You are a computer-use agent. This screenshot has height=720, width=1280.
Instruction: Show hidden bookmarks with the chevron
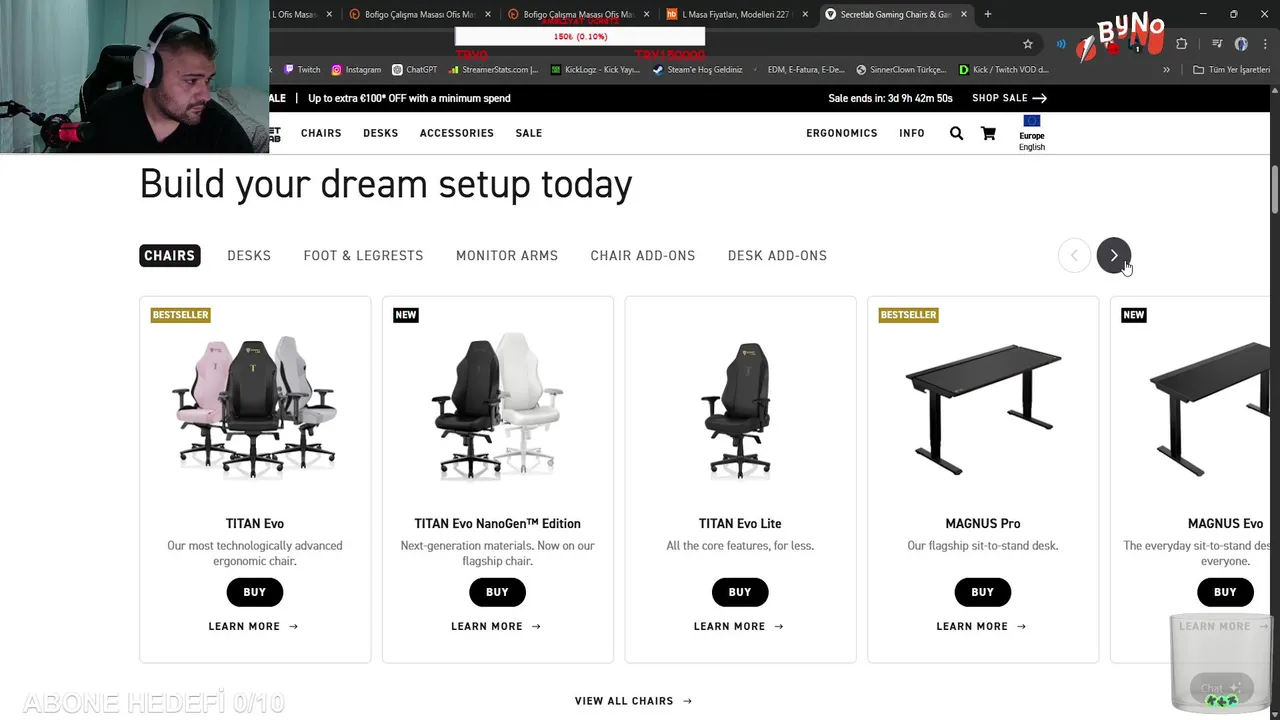pos(1166,70)
